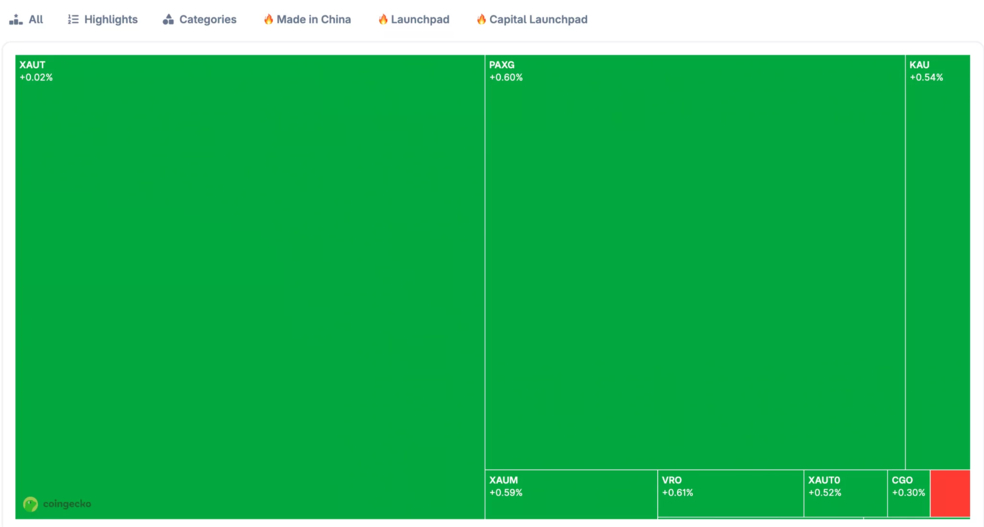Click the flame icon before Launchpad
This screenshot has height=527, width=984.
click(x=383, y=20)
